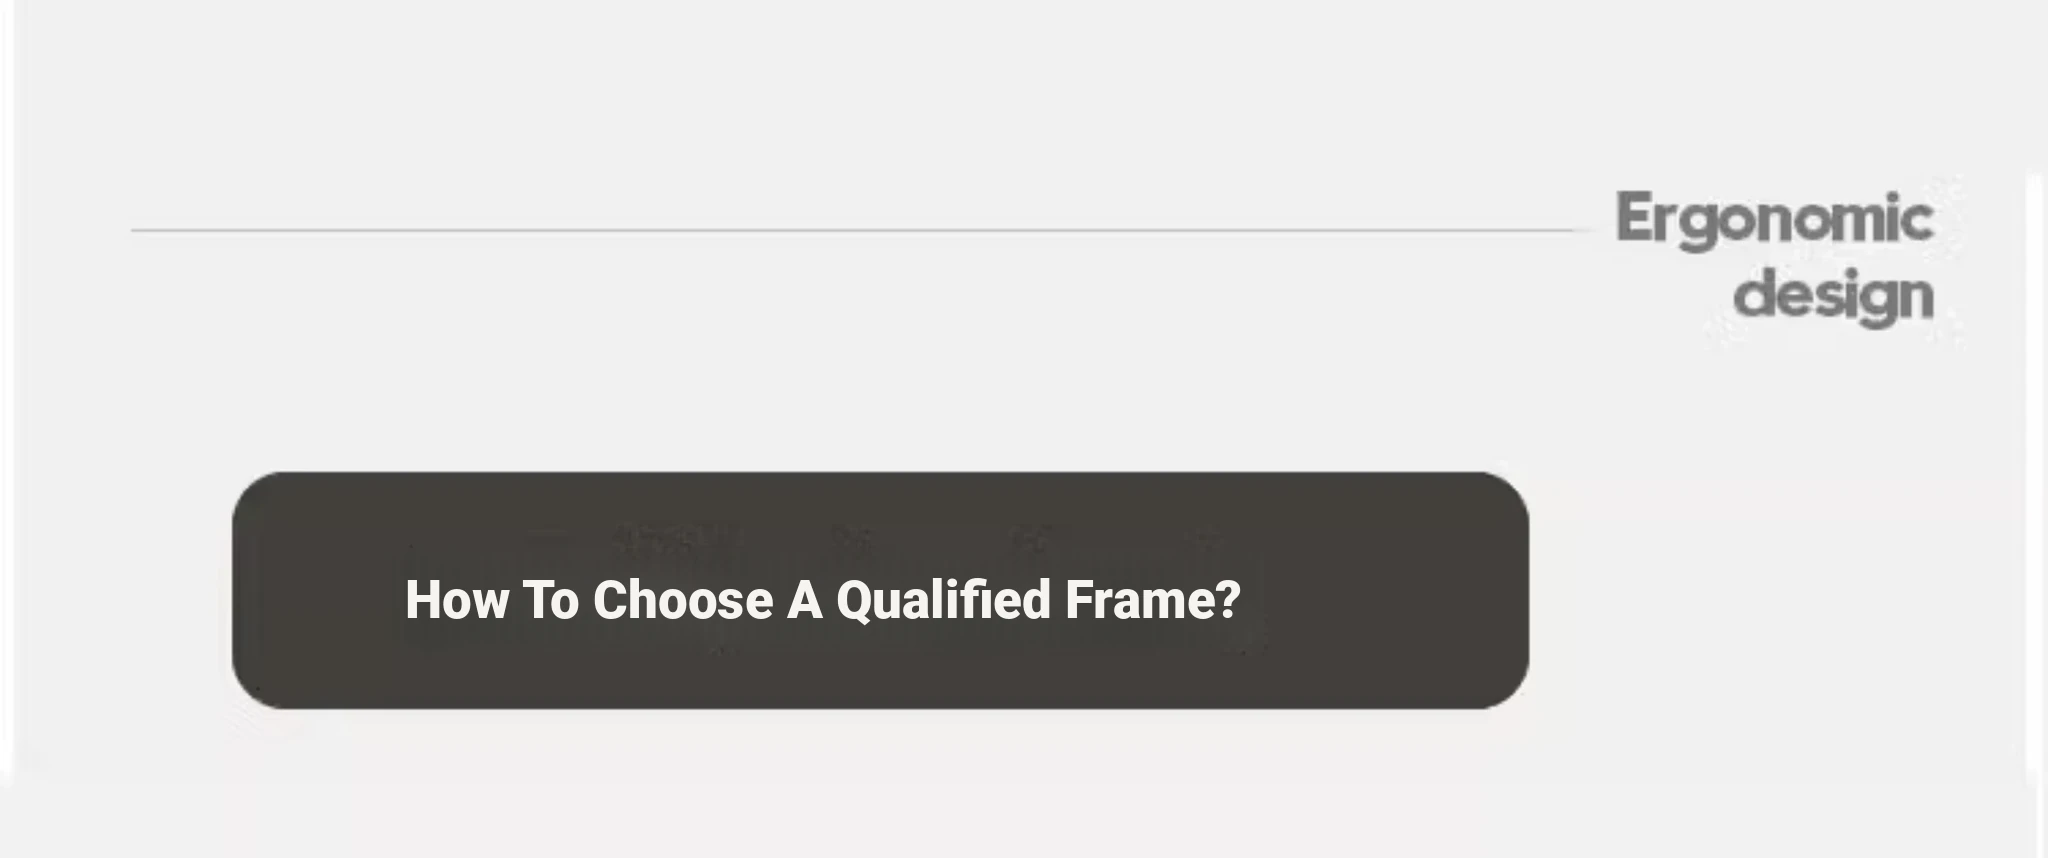Select the How To text in banner
This screenshot has height=858, width=2048.
pos(492,600)
